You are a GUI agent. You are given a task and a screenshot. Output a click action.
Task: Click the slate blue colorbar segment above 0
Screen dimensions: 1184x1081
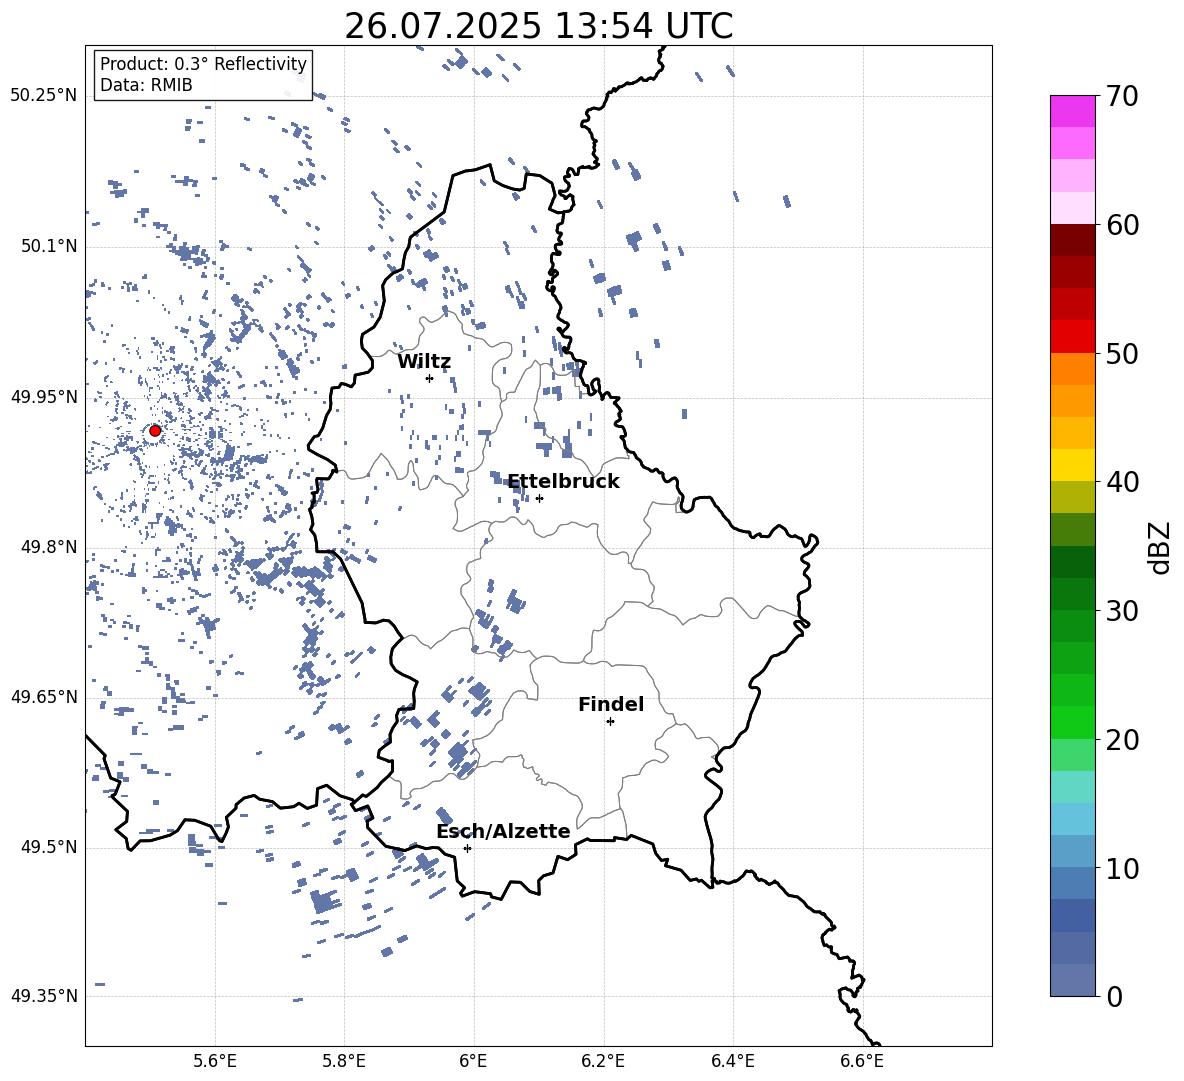[x=1072, y=980]
